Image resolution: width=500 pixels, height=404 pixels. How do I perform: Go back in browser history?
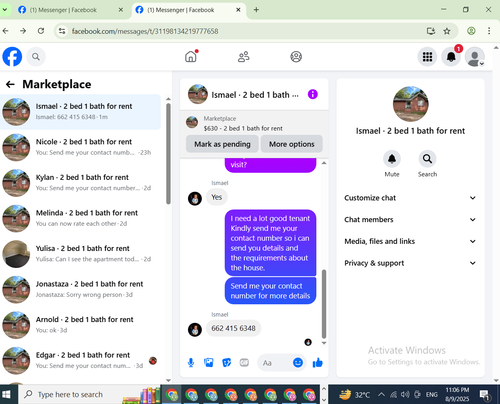pyautogui.click(x=6, y=31)
